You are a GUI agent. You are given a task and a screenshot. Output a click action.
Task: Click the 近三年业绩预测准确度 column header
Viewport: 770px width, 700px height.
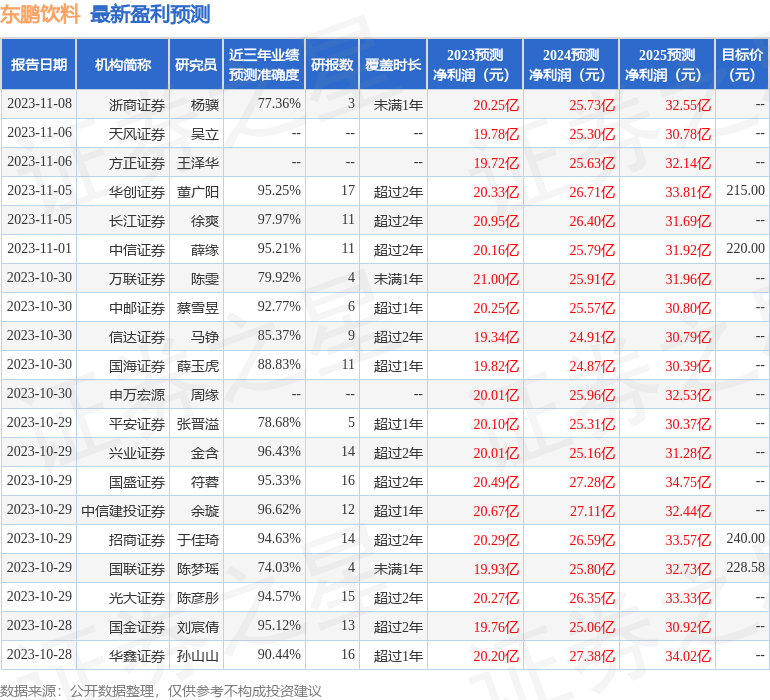pos(264,64)
